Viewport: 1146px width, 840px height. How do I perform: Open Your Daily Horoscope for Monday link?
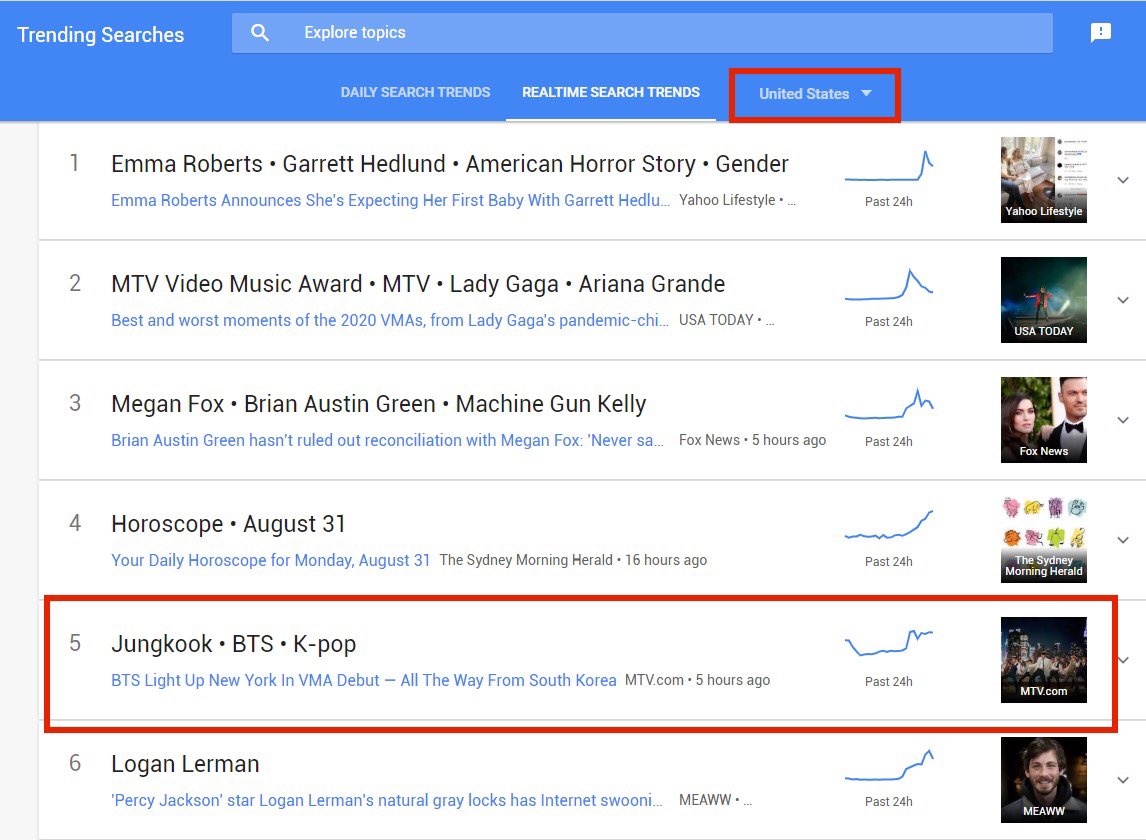[x=270, y=560]
